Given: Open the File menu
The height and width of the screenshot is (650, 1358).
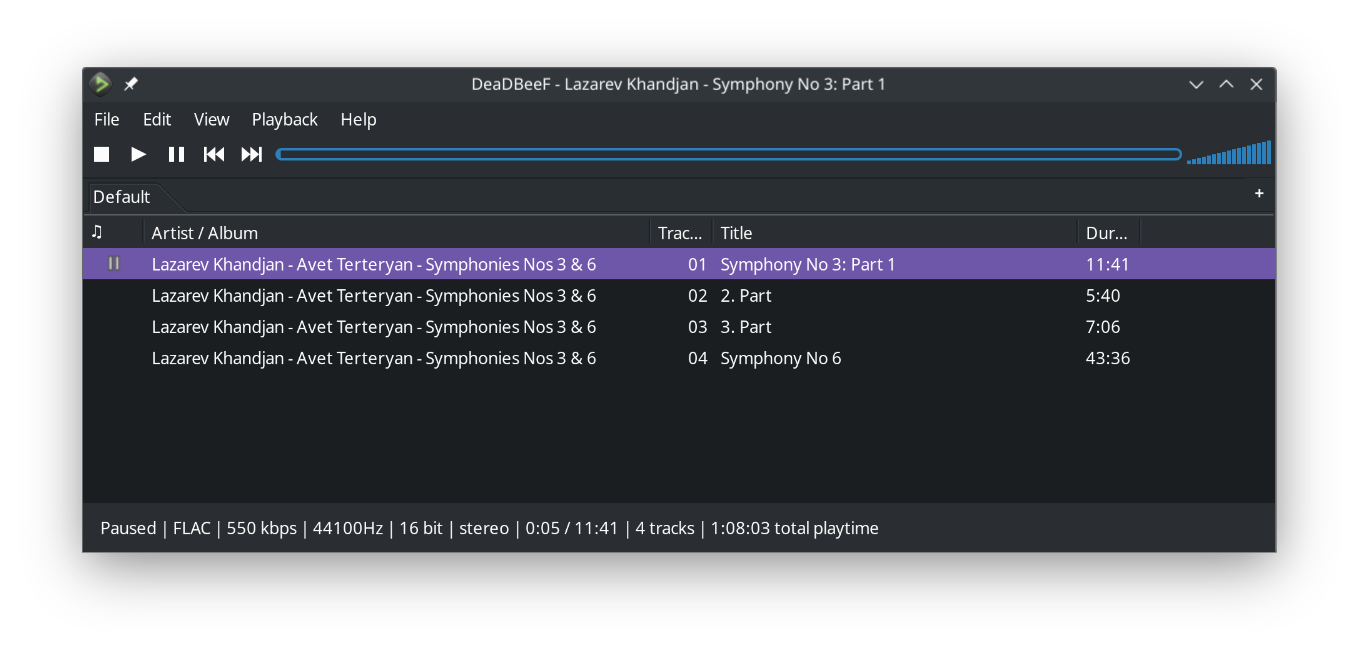Looking at the screenshot, I should tap(107, 119).
